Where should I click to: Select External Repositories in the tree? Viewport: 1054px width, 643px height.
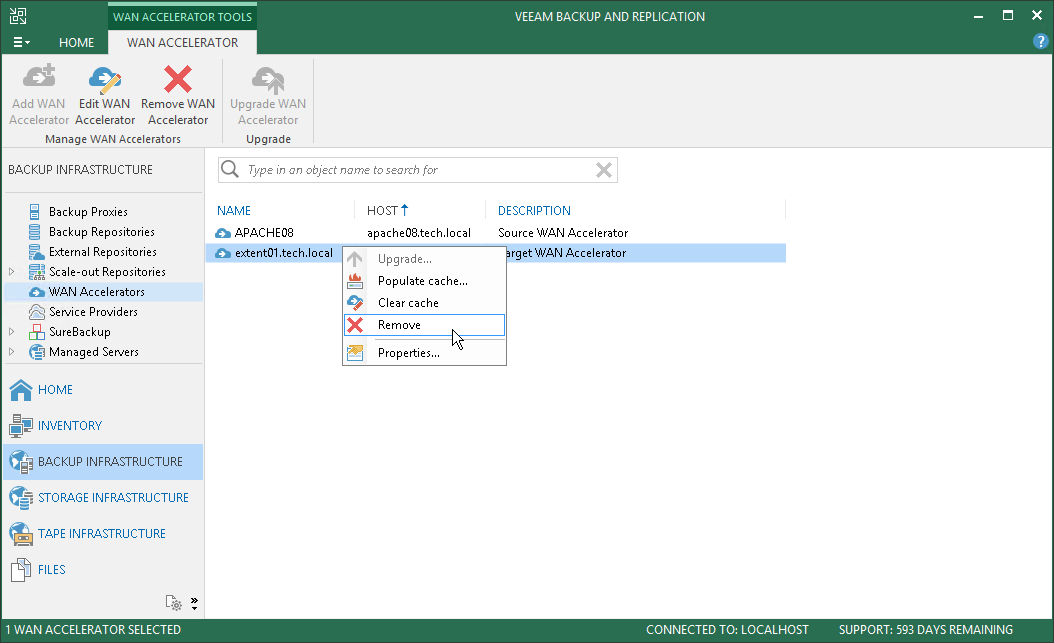pos(102,252)
